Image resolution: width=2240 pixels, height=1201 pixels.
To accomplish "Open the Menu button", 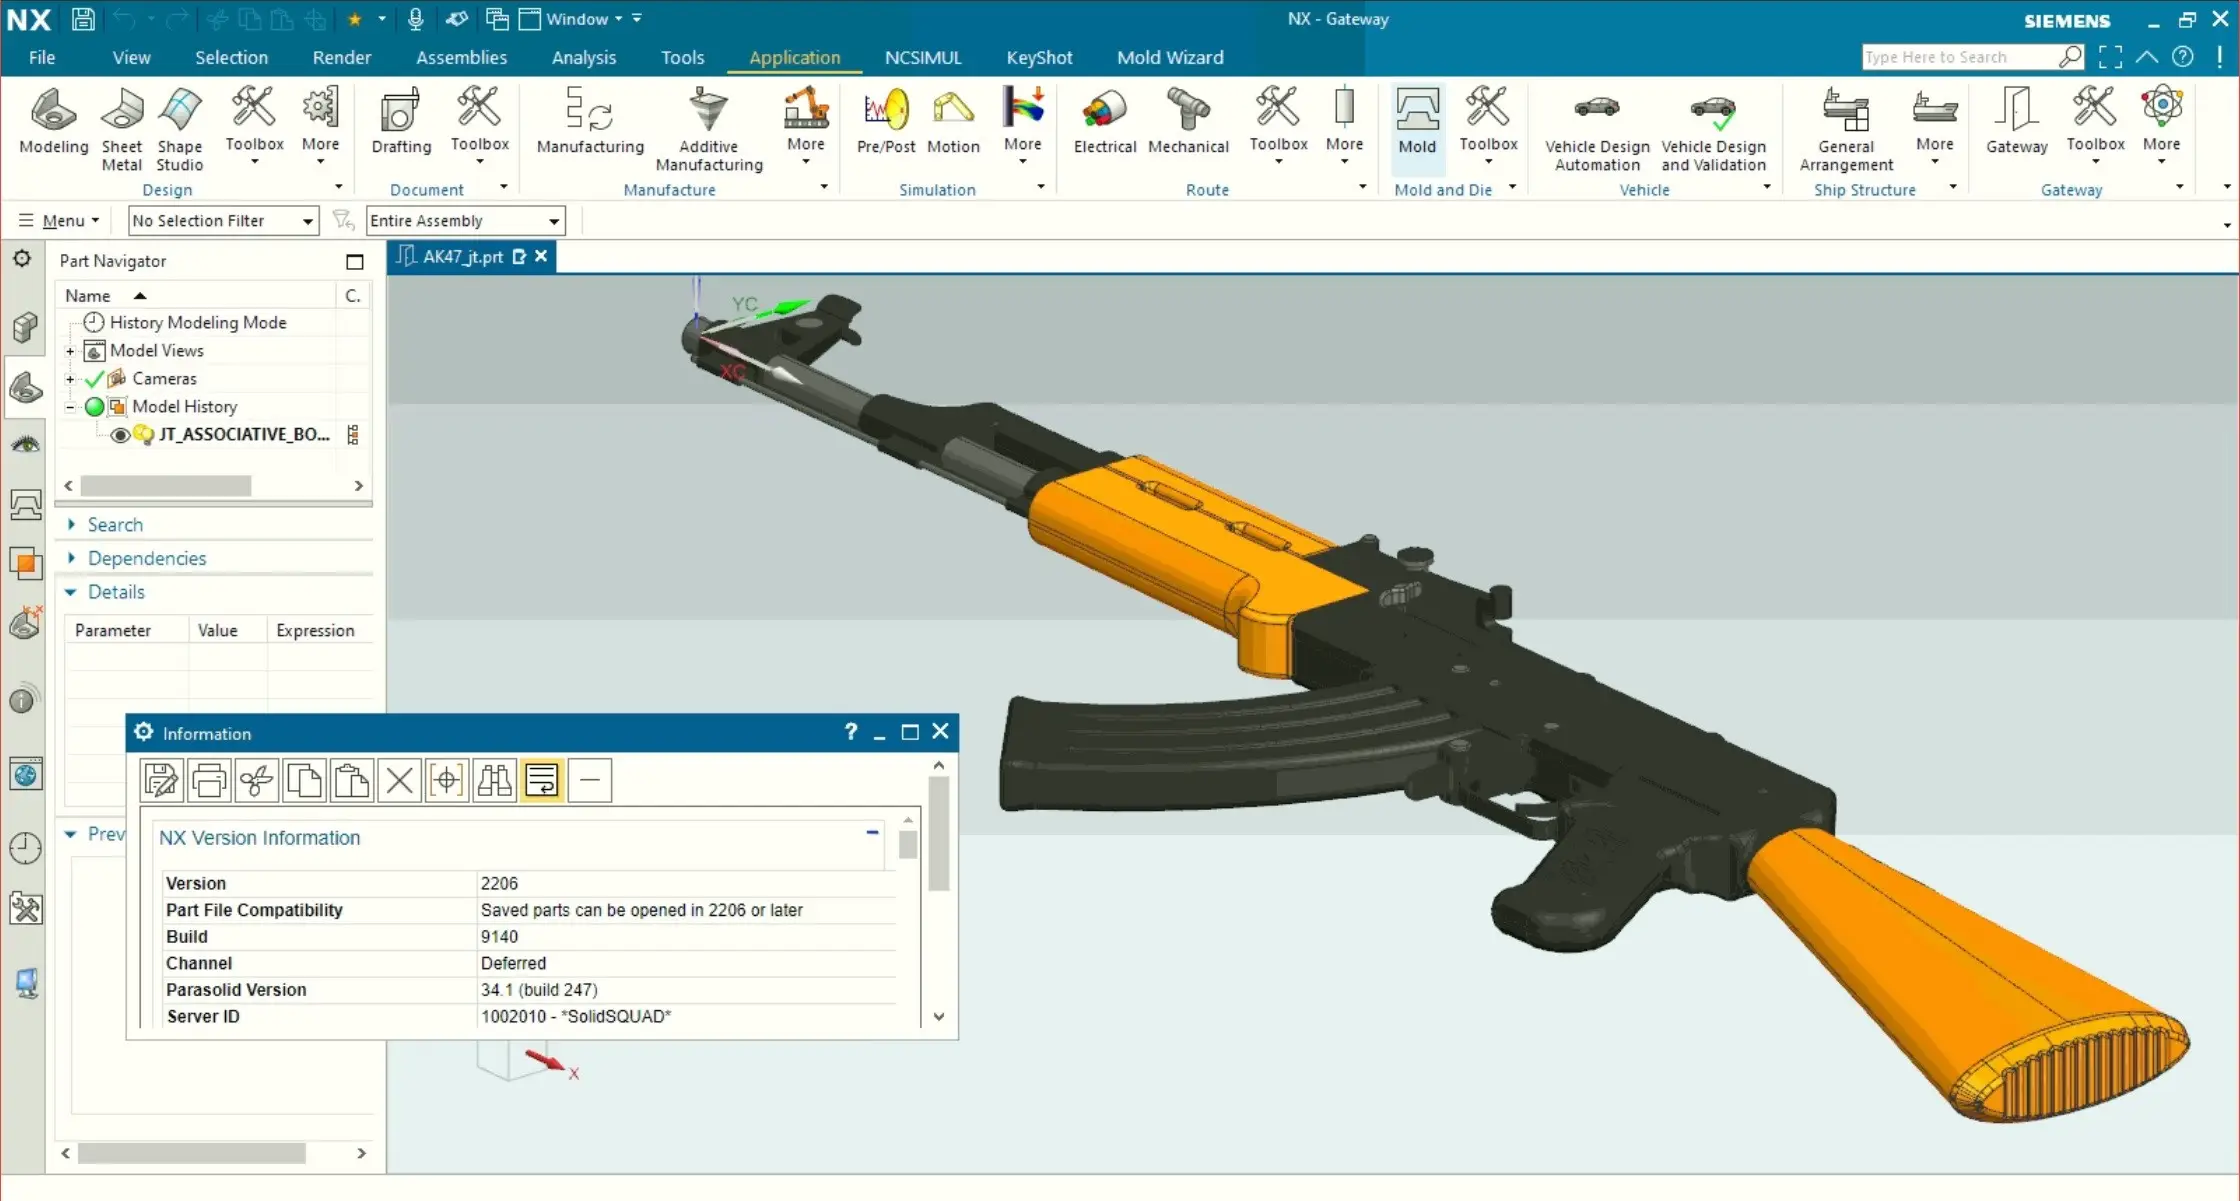I will click(60, 220).
